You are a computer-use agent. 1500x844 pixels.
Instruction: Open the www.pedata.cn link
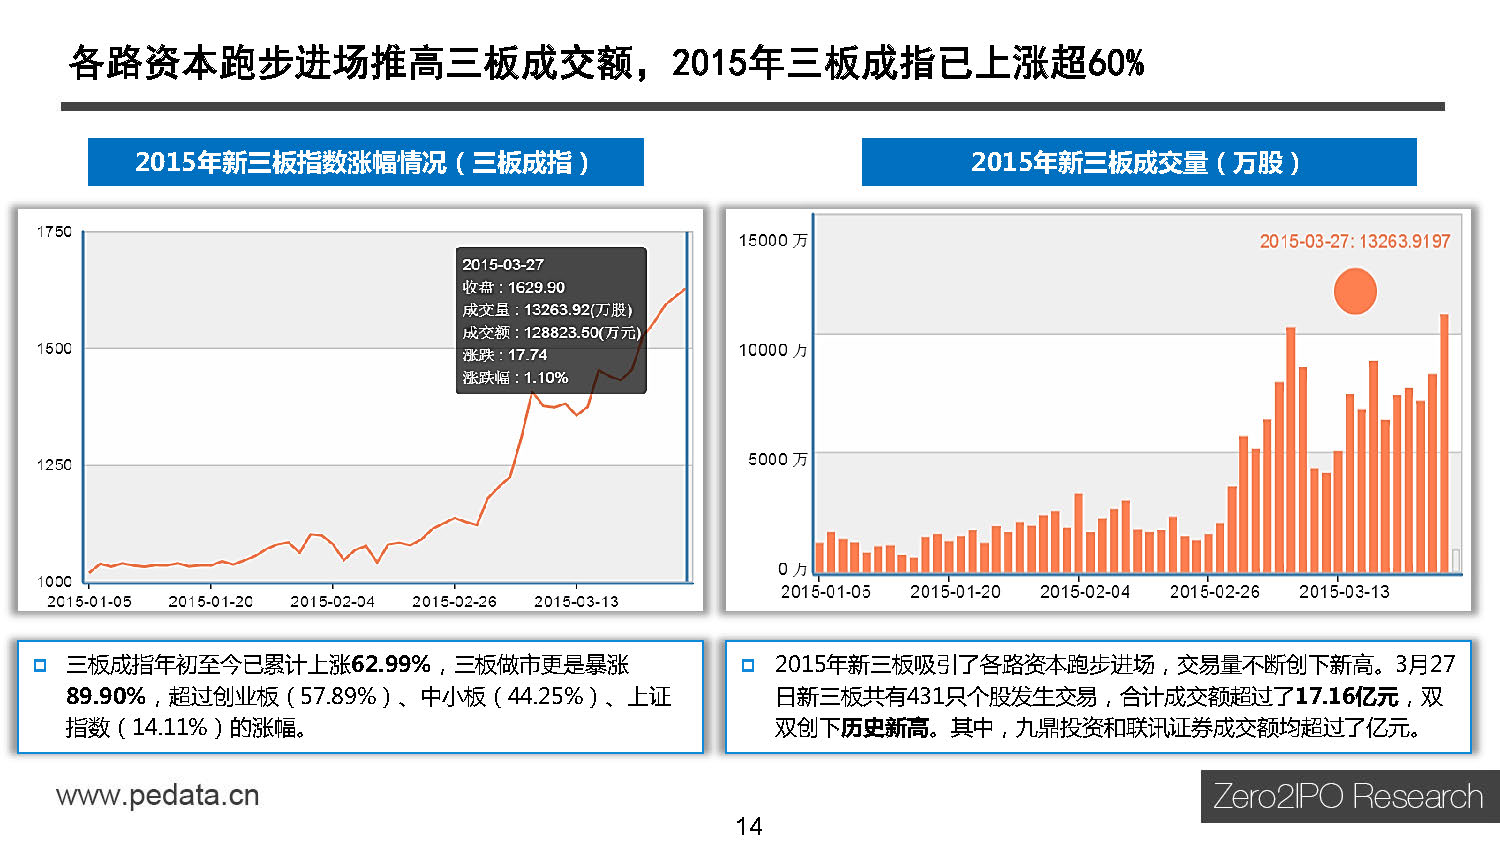158,795
